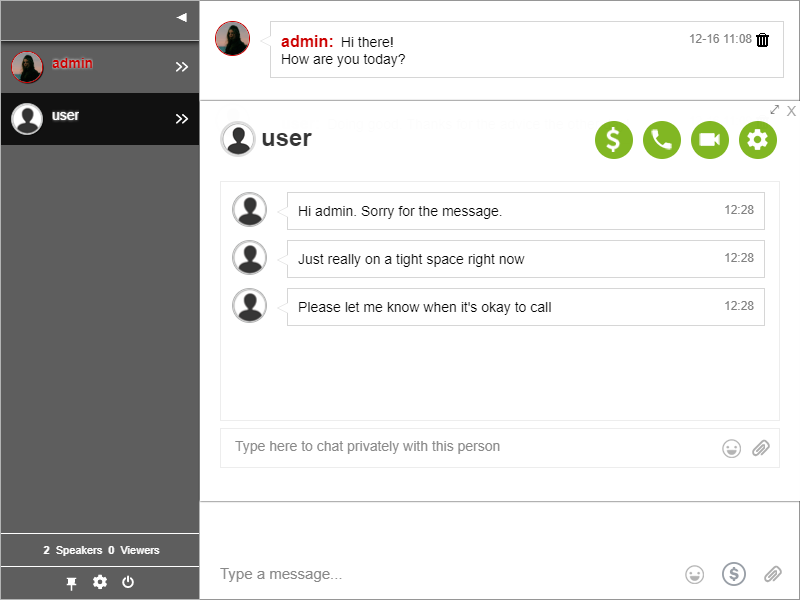Start a voice call with user
The width and height of the screenshot is (800, 600).
coord(661,140)
